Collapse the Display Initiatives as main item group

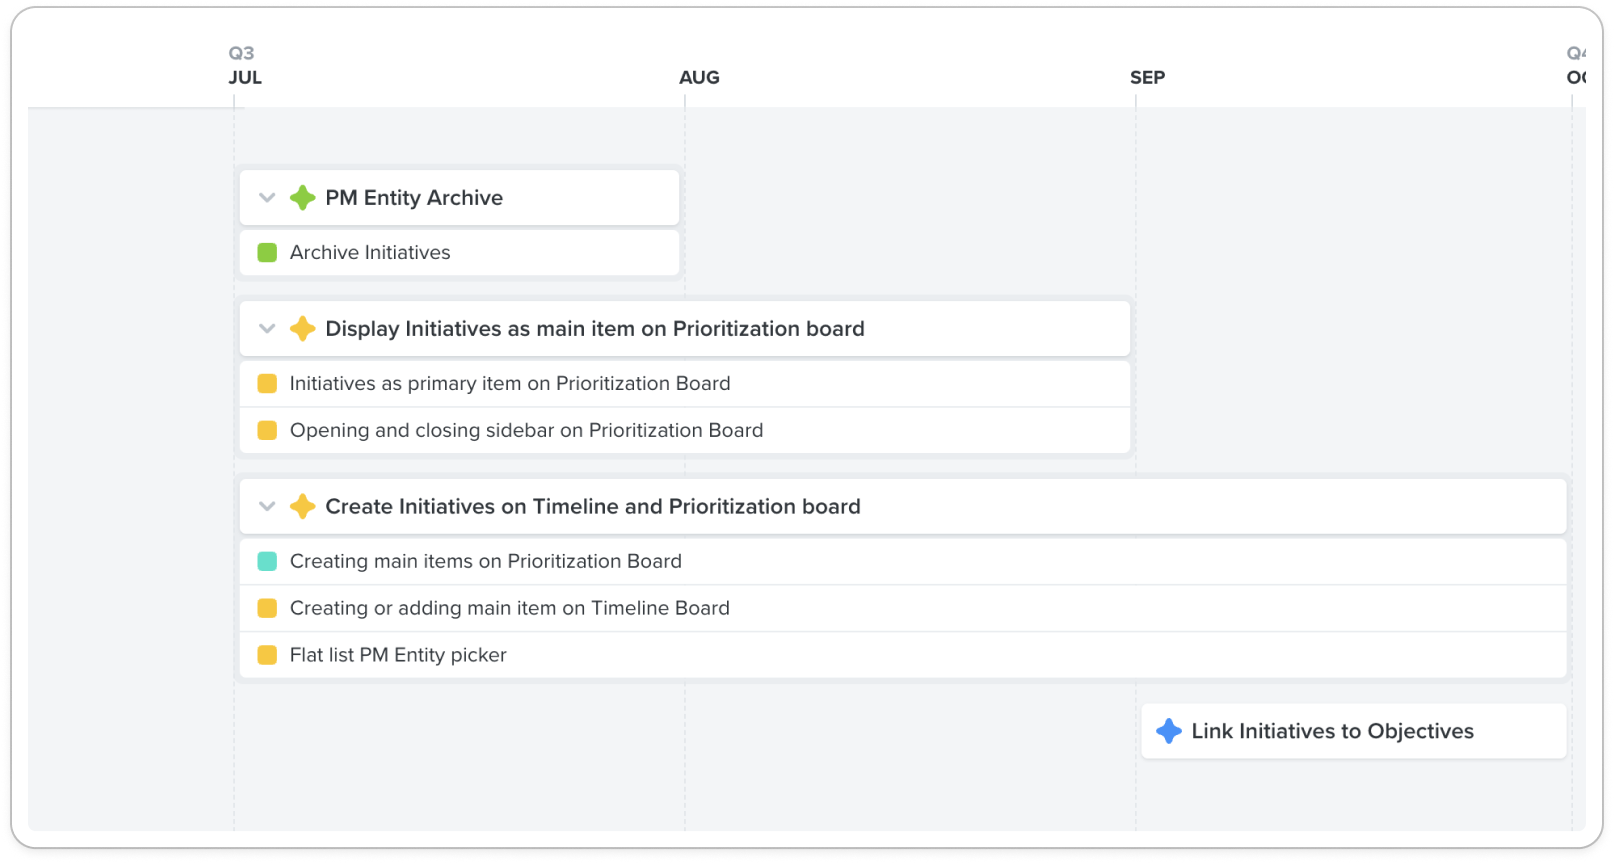point(267,329)
